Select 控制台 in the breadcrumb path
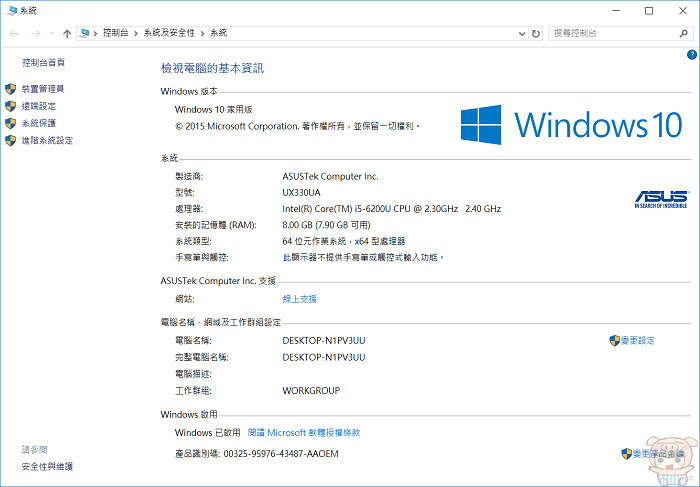This screenshot has width=700, height=487. [116, 33]
